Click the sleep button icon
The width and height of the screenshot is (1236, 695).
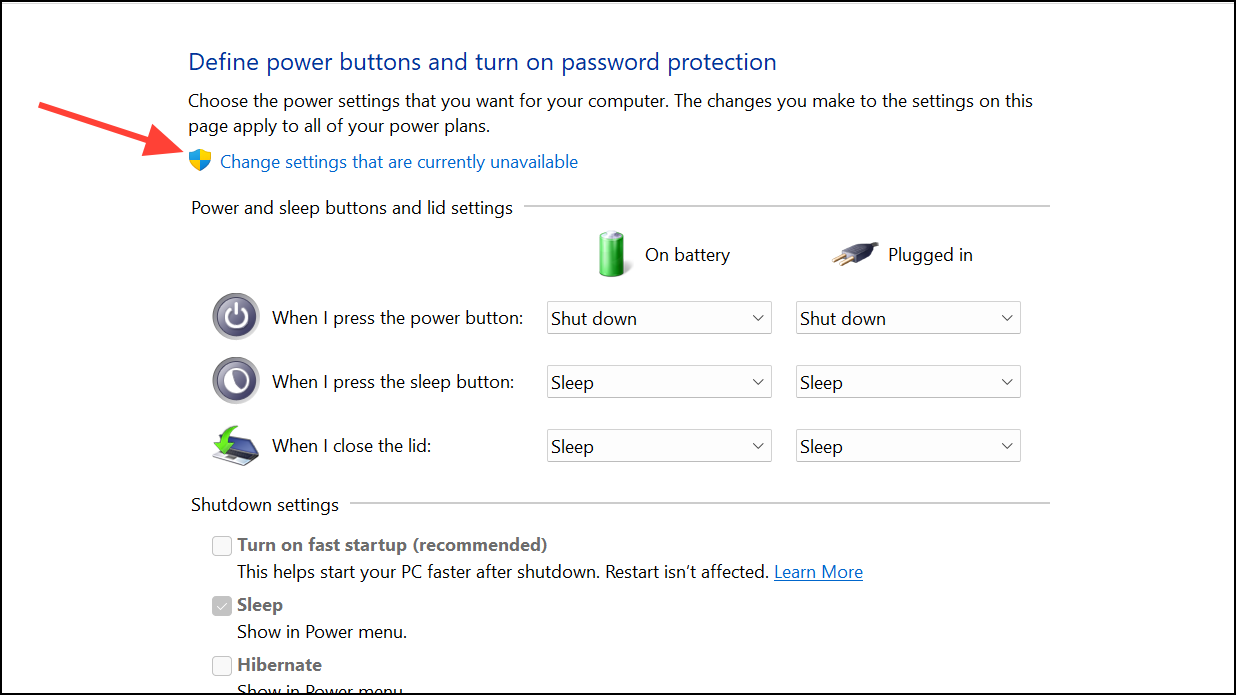point(236,380)
